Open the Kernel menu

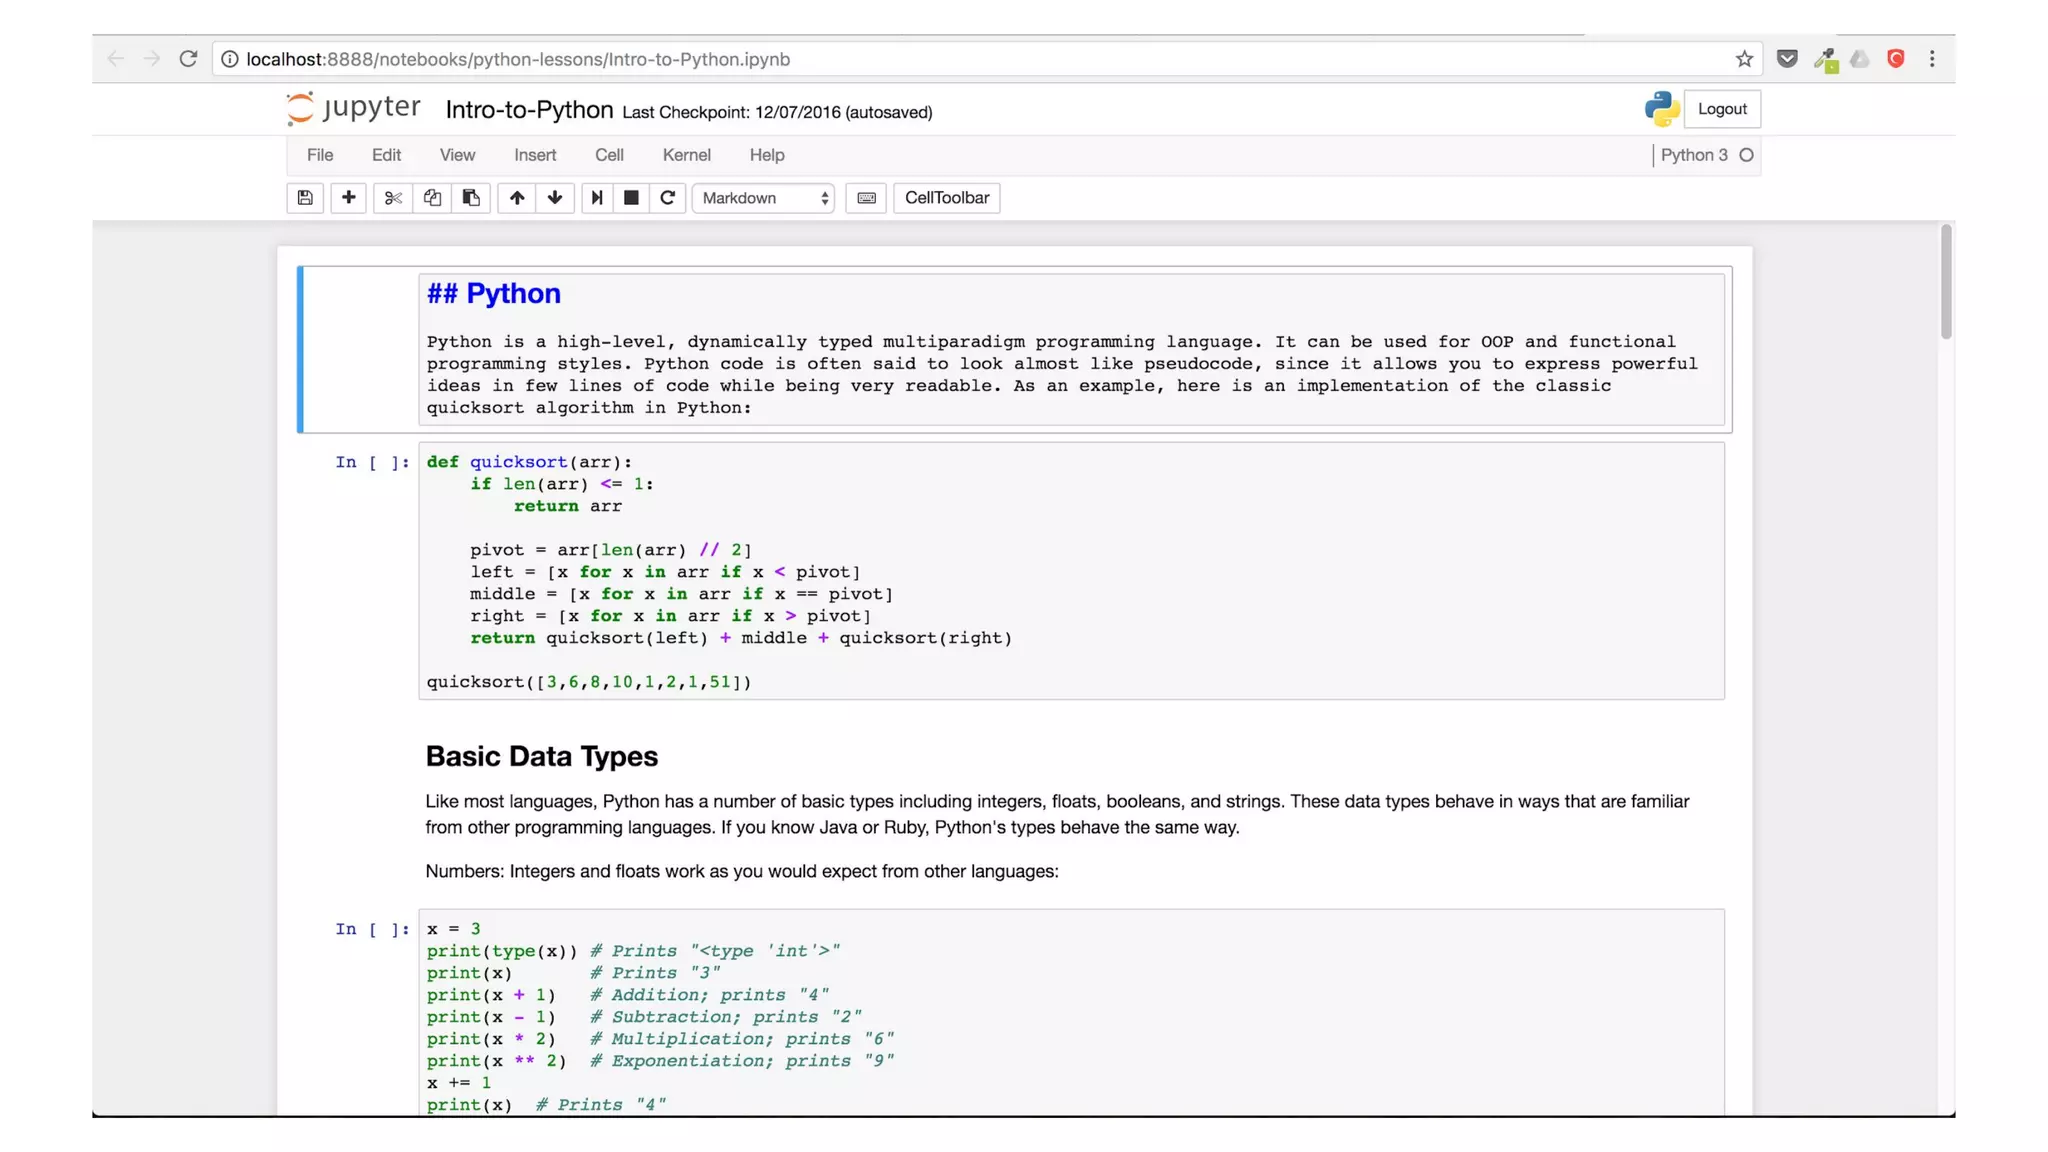(686, 155)
